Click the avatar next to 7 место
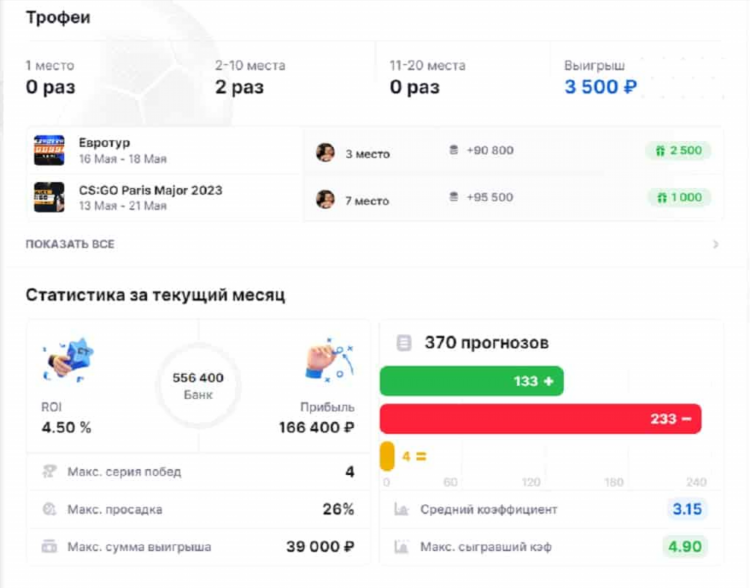Image resolution: width=750 pixels, height=588 pixels. 325,200
